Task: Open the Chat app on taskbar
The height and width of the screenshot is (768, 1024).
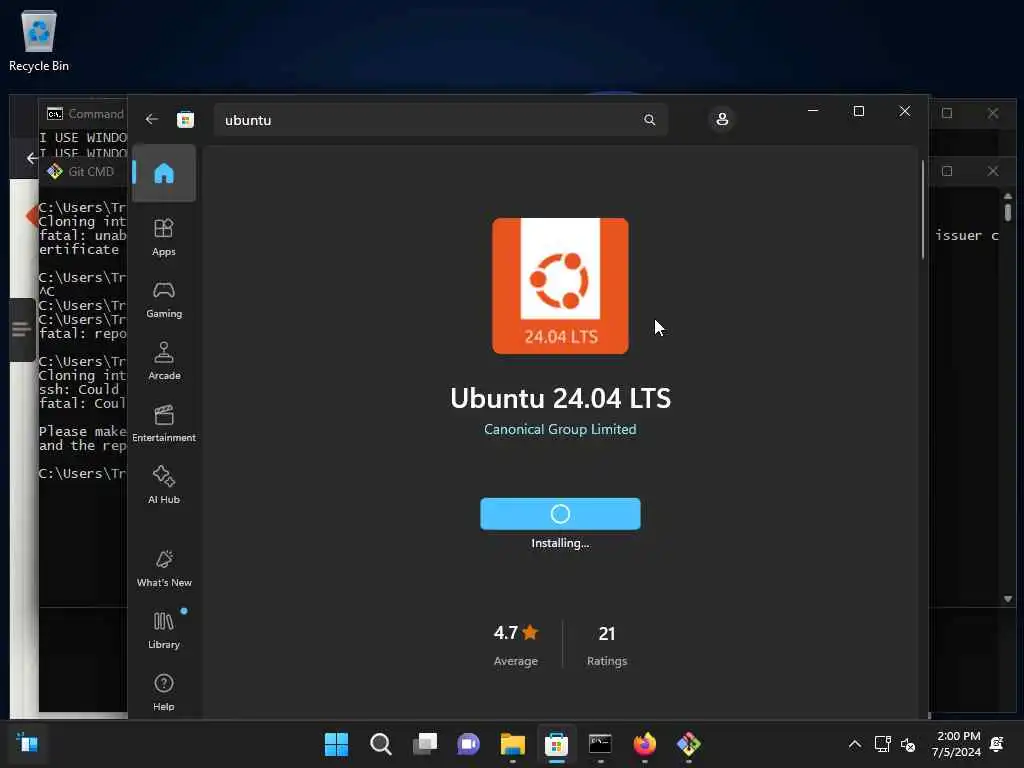Action: 468,744
